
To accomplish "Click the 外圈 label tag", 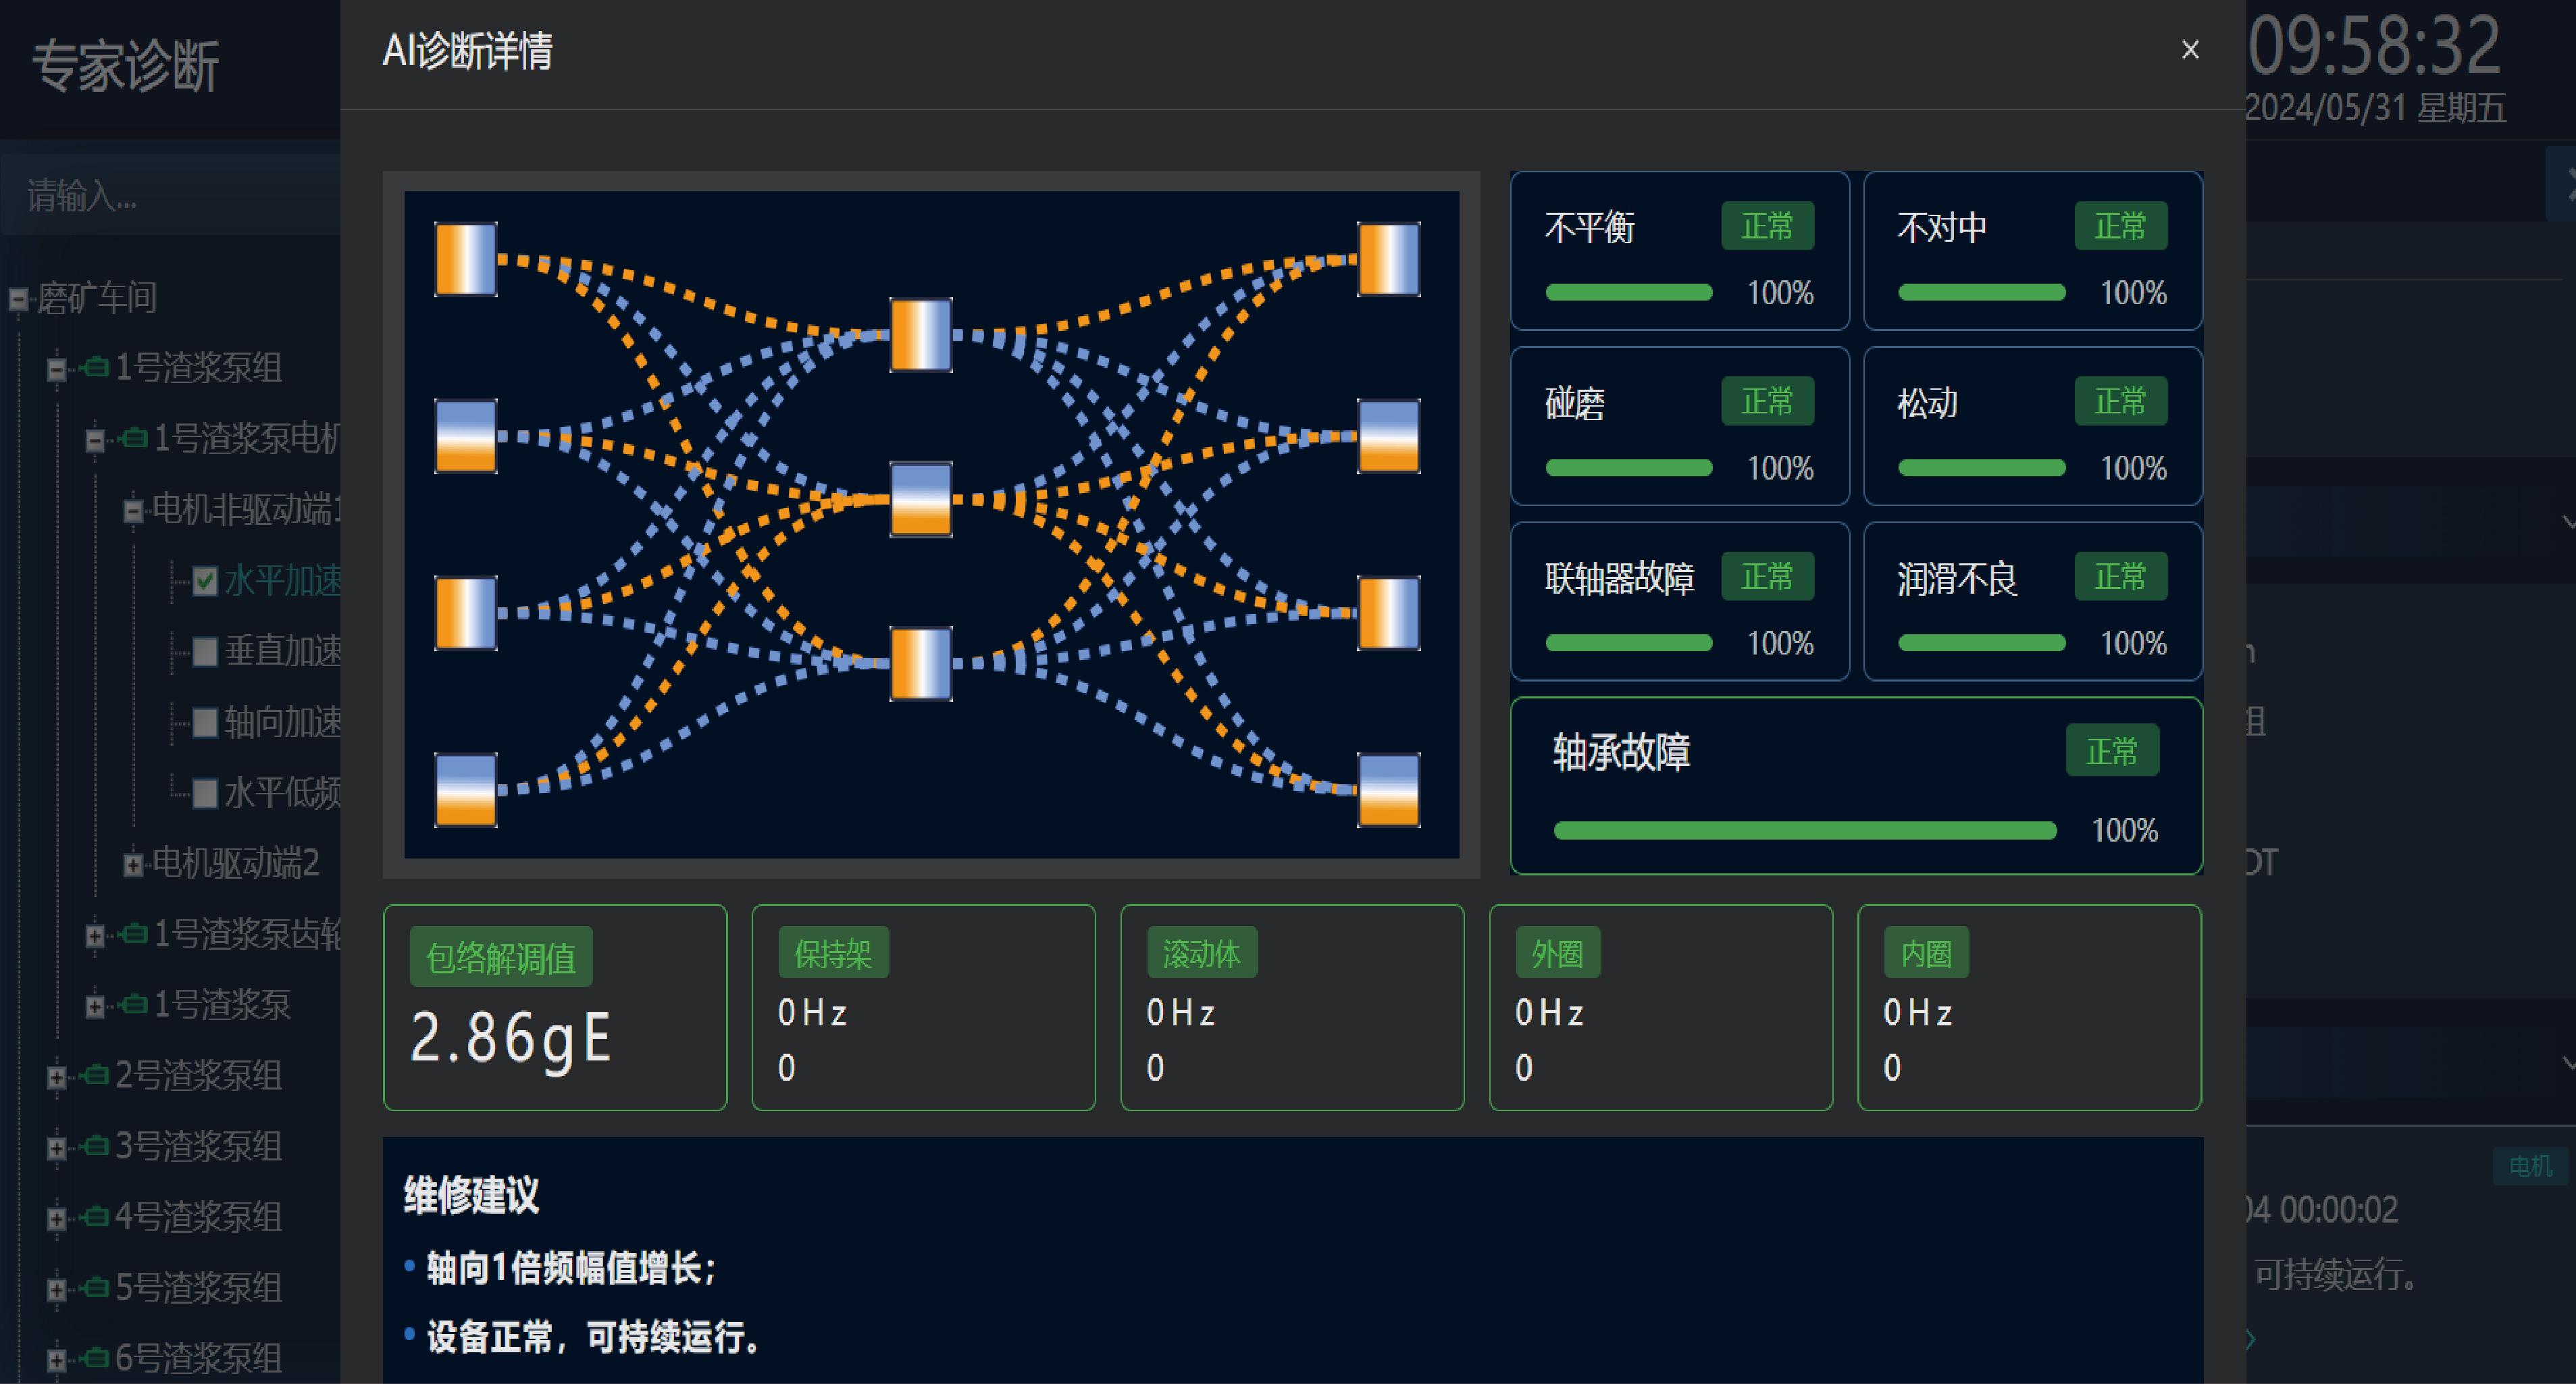I will (1558, 953).
